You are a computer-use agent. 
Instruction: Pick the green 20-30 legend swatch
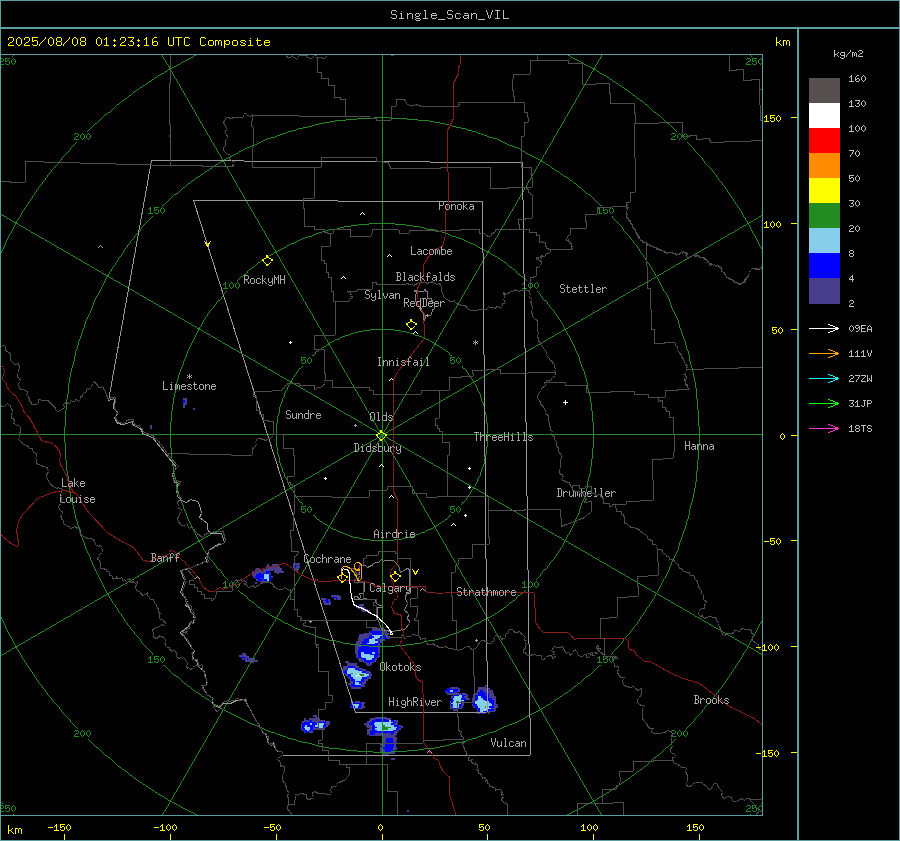point(824,216)
